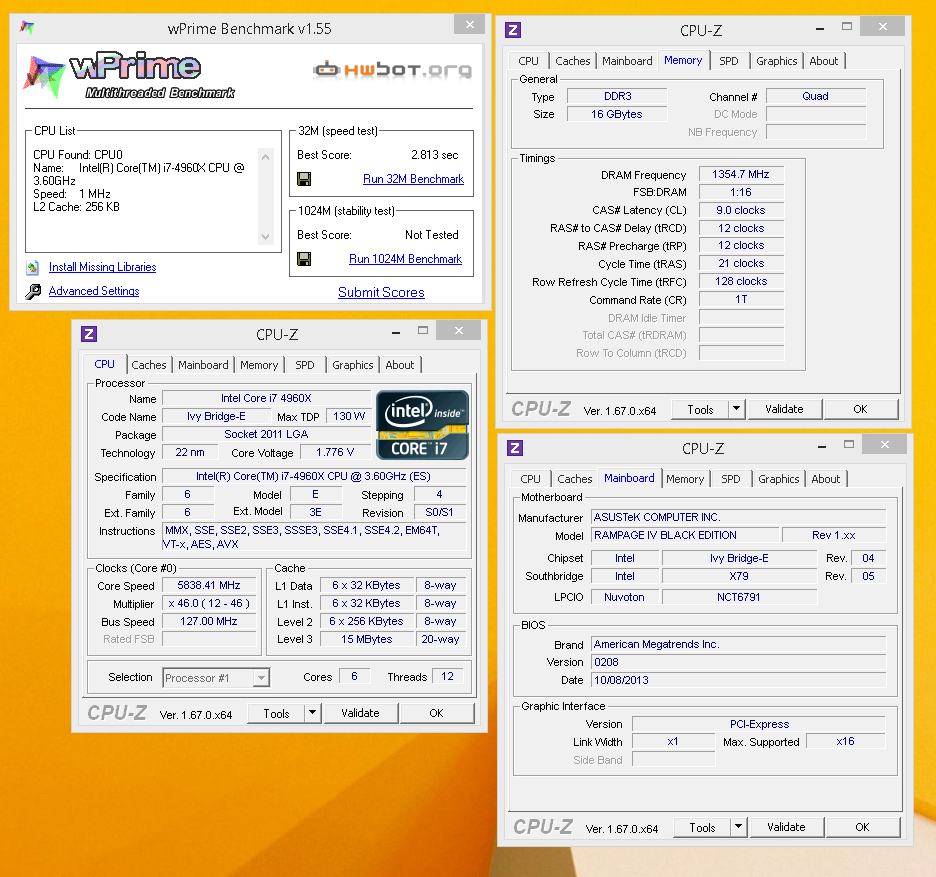936x877 pixels.
Task: Click Validate in CPU tab window
Action: pos(360,713)
